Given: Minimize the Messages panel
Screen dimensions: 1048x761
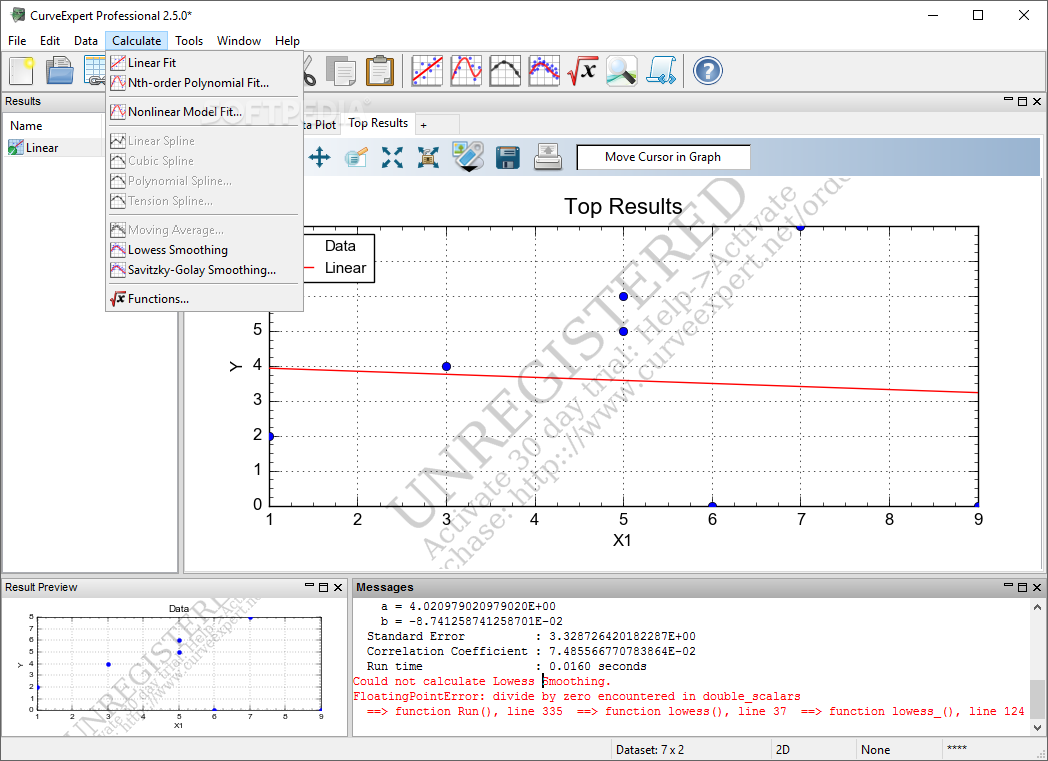Looking at the screenshot, I should pos(1008,586).
